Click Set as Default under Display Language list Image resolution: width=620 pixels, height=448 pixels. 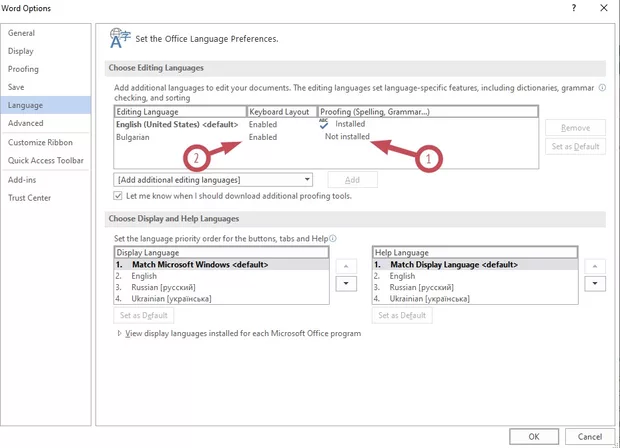coord(144,316)
